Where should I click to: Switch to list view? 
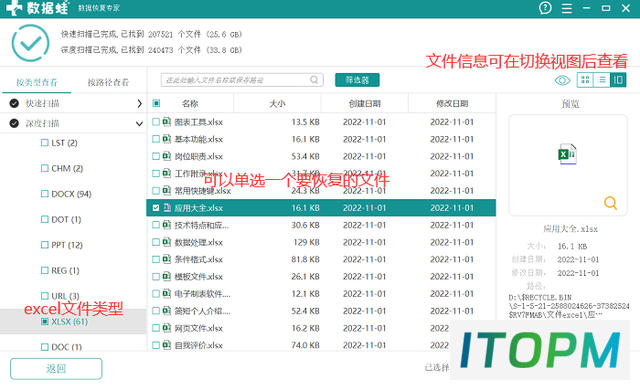coord(601,80)
